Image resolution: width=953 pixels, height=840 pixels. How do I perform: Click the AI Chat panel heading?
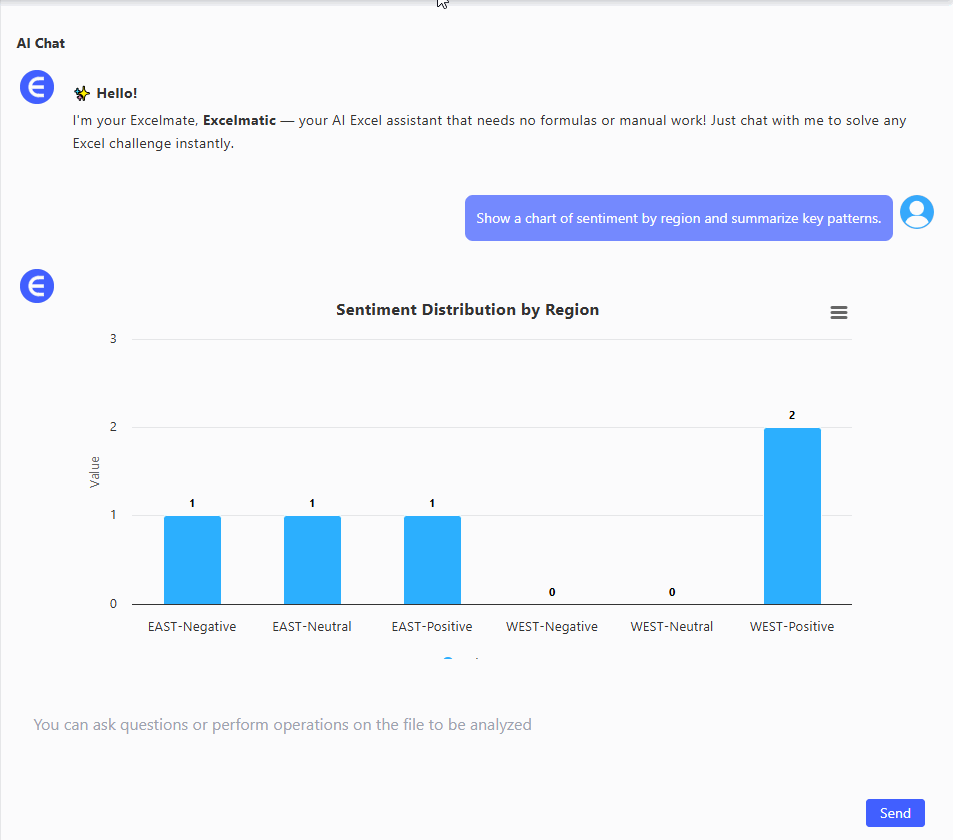click(x=41, y=43)
